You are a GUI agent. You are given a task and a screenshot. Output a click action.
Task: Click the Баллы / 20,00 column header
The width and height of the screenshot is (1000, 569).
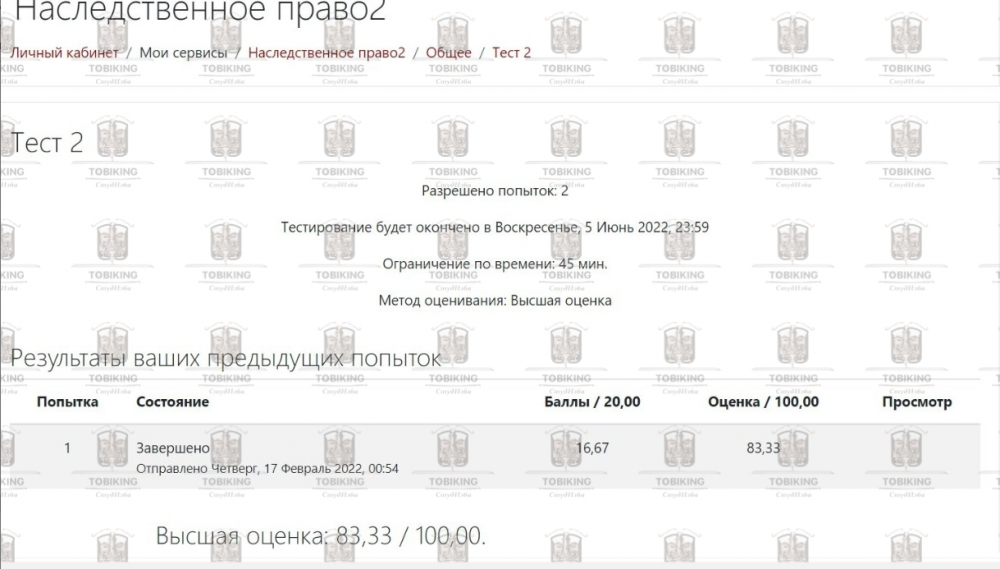[x=592, y=402]
